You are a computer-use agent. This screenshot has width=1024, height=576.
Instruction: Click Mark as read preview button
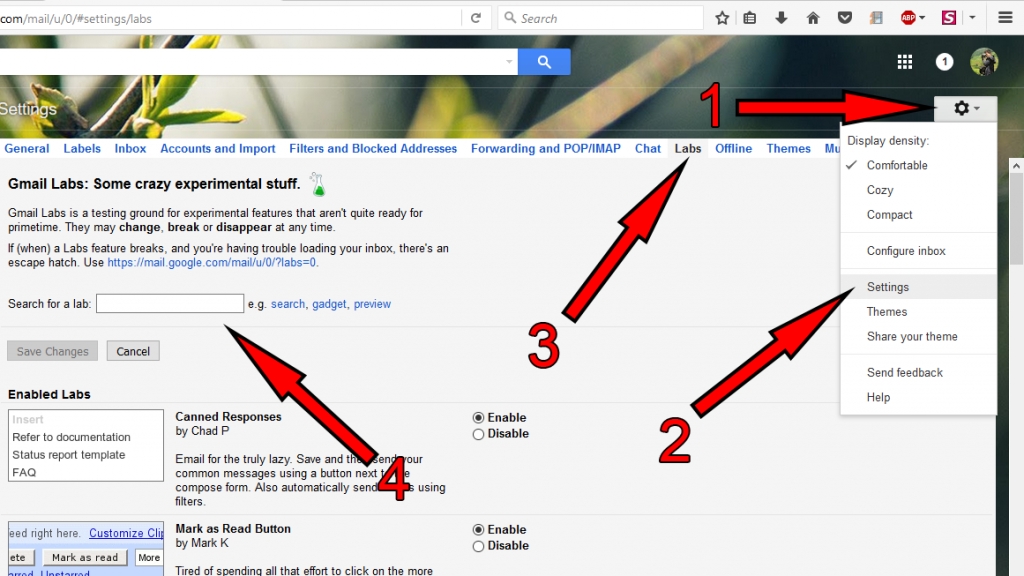coord(85,557)
